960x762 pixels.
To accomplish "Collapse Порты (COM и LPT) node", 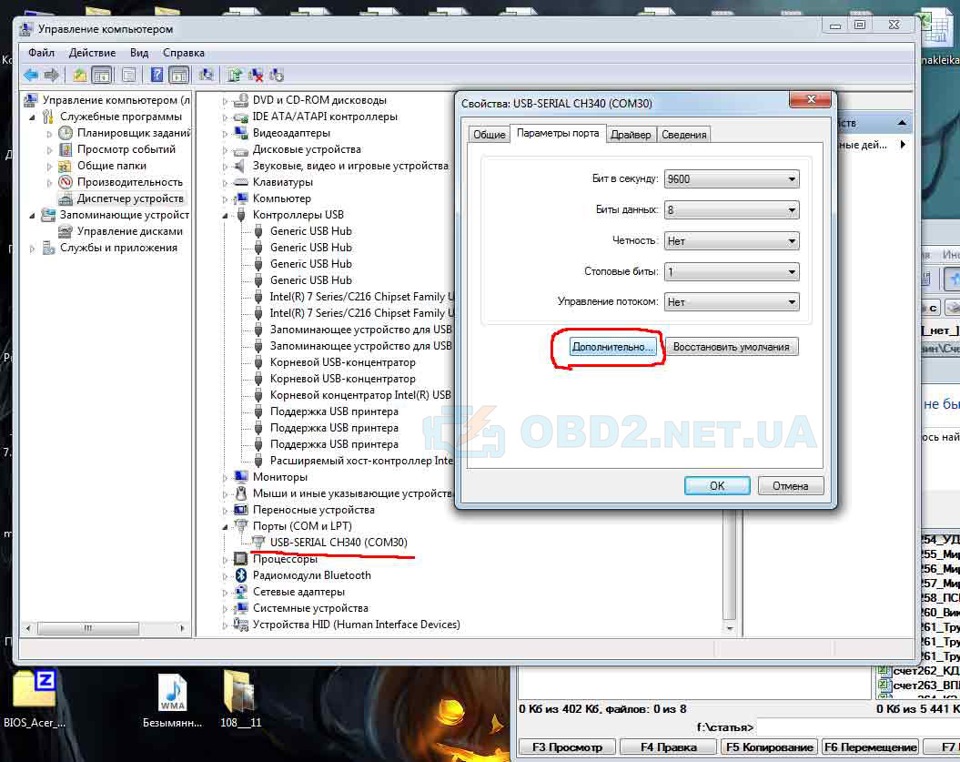I will pos(225,526).
